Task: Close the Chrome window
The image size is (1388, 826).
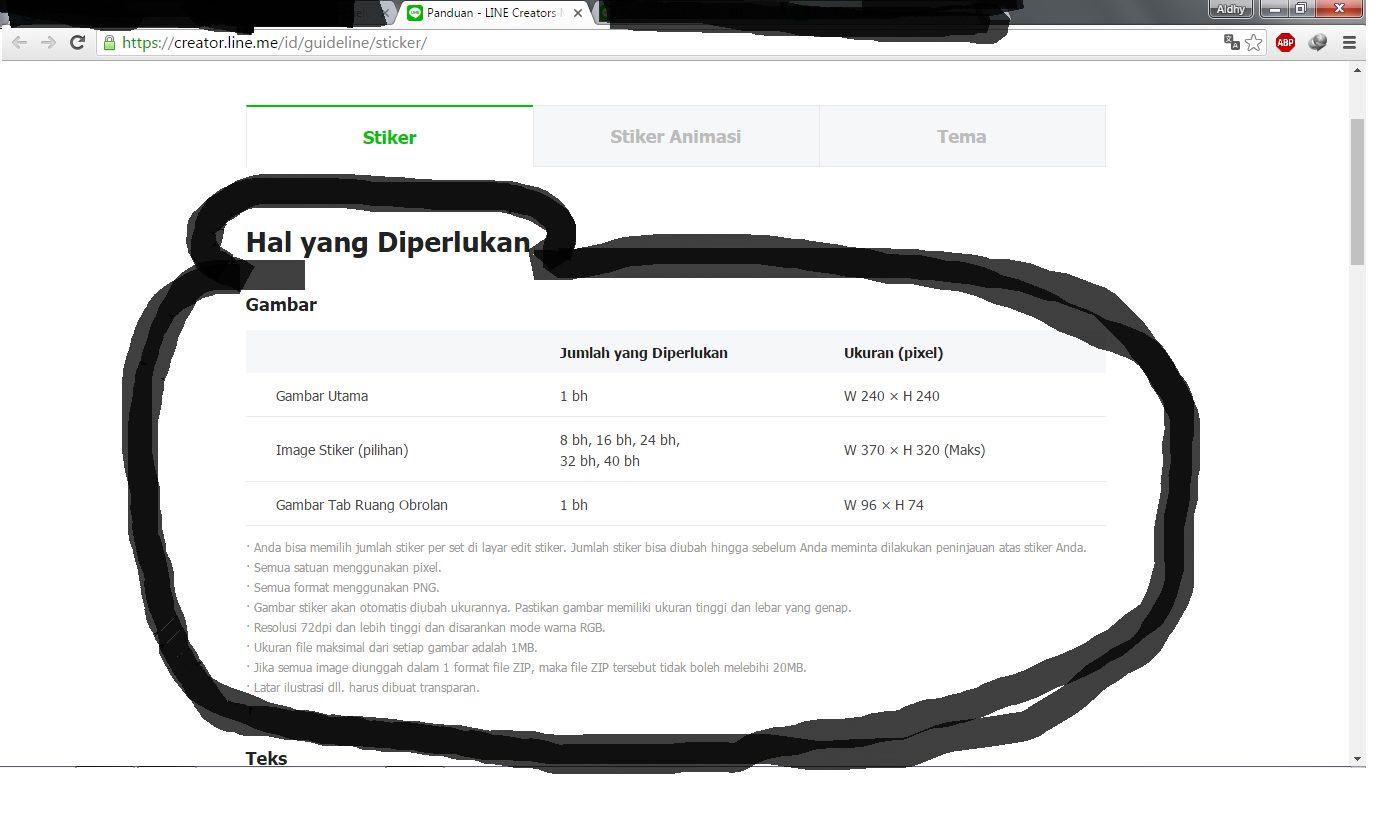Action: tap(1337, 9)
